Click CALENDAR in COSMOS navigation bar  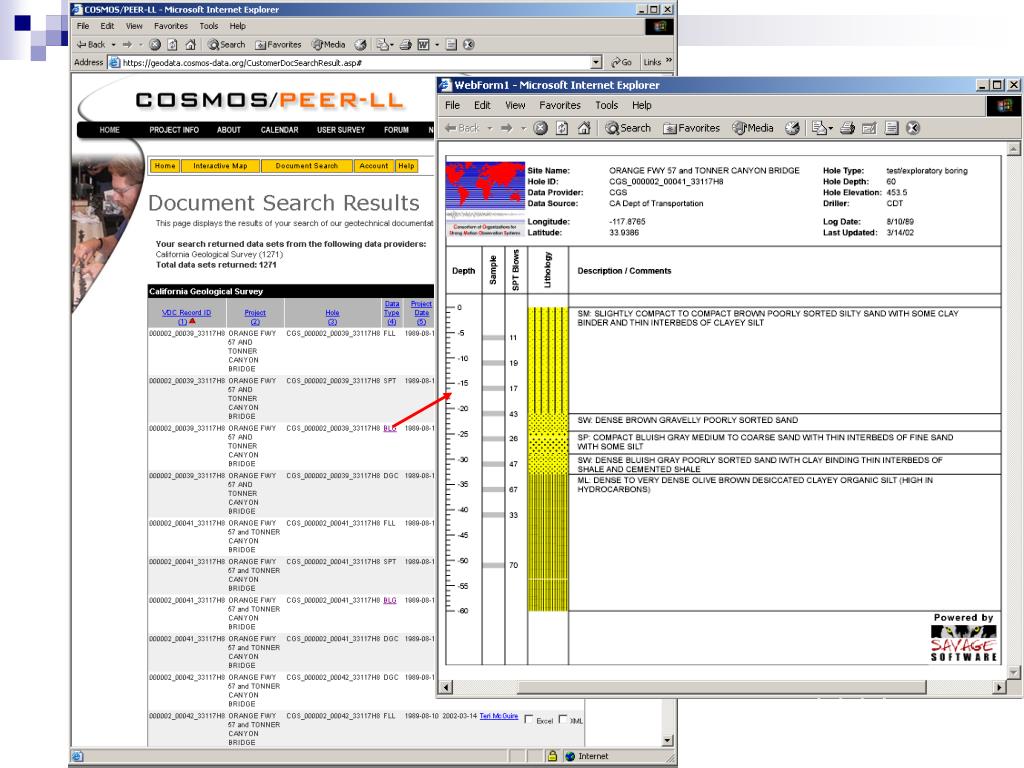280,130
